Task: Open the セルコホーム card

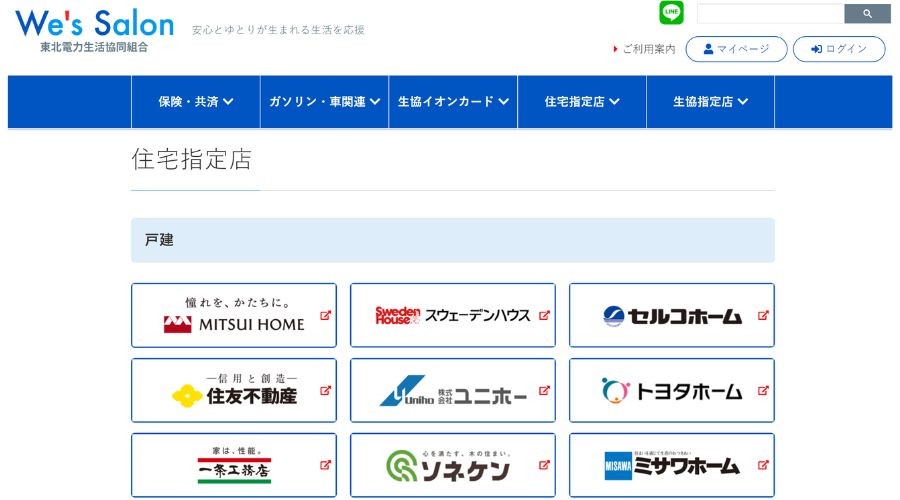Action: pyautogui.click(x=672, y=315)
